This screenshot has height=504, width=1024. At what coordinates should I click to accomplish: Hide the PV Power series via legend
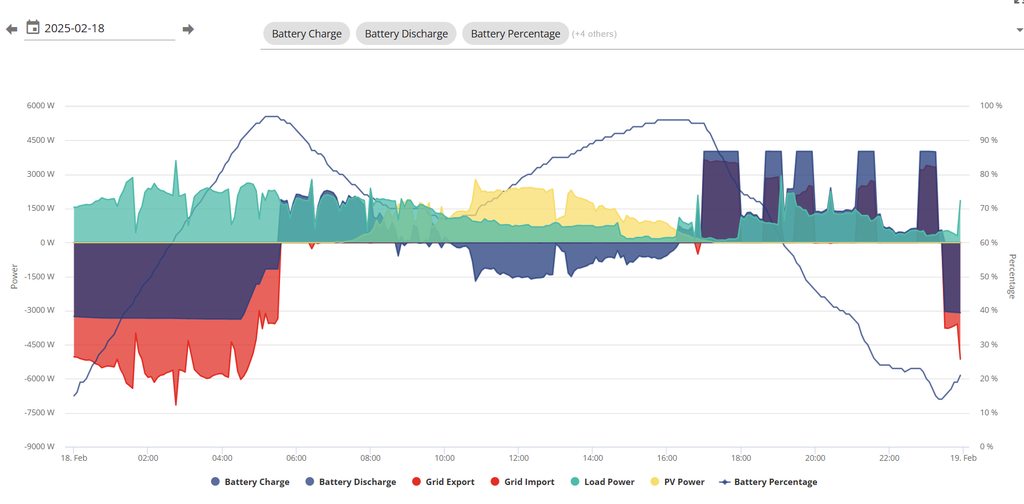pos(683,482)
